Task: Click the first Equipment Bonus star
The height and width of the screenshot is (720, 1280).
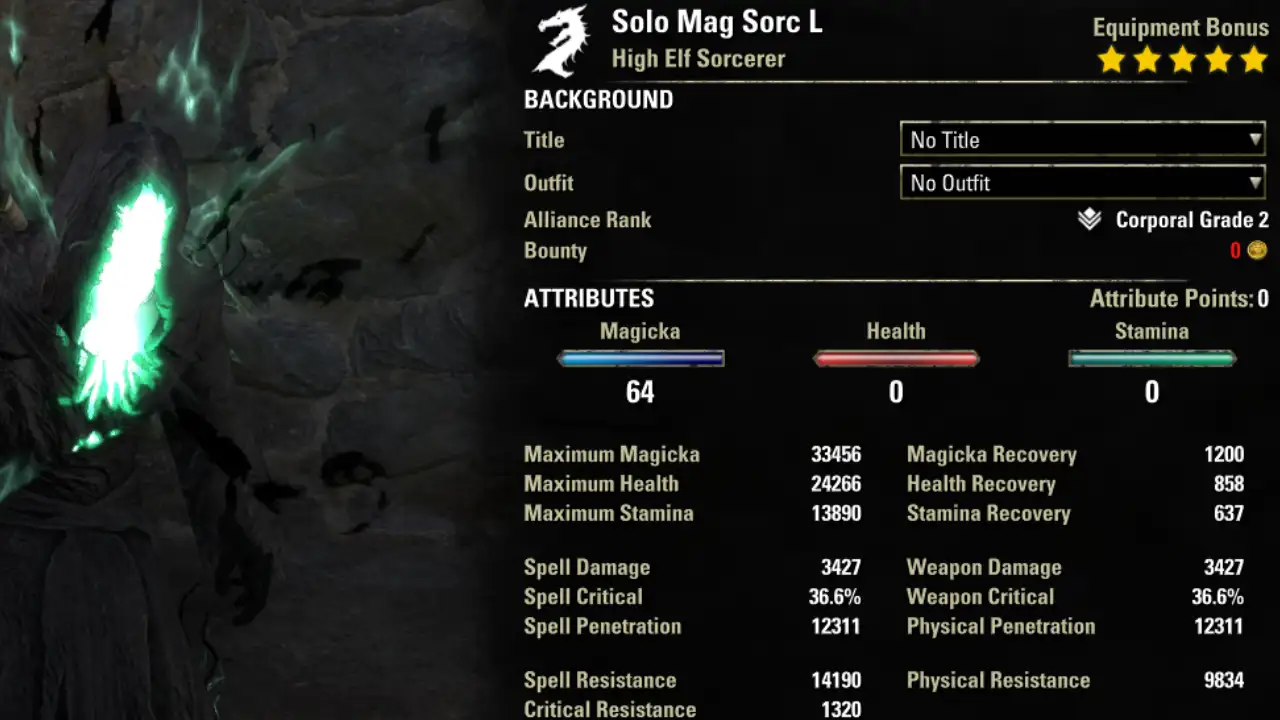Action: 1111,60
